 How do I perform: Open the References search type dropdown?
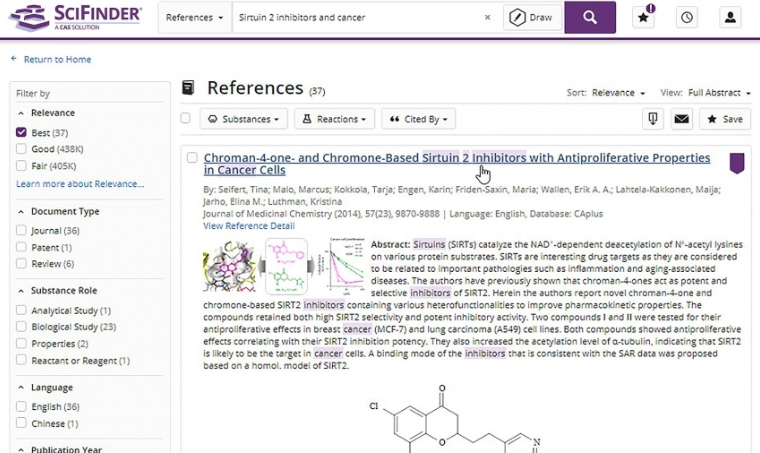[194, 17]
